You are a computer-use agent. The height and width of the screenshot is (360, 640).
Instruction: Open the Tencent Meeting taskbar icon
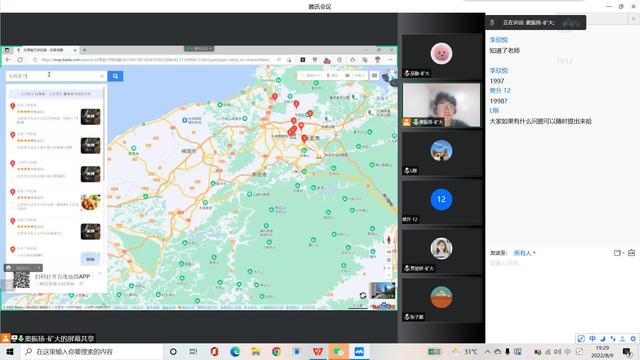coord(359,351)
